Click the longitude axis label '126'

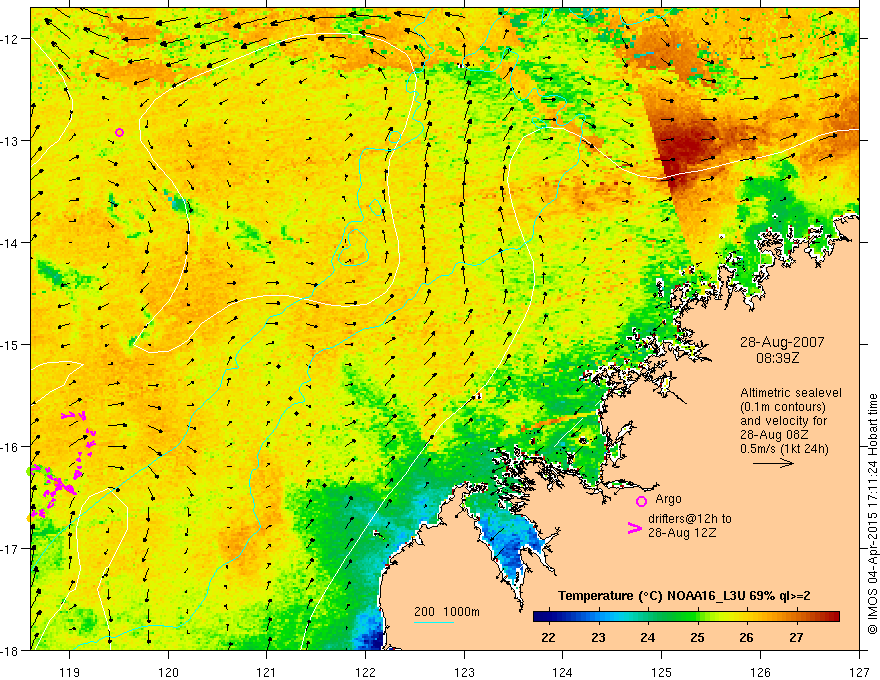tap(760, 672)
